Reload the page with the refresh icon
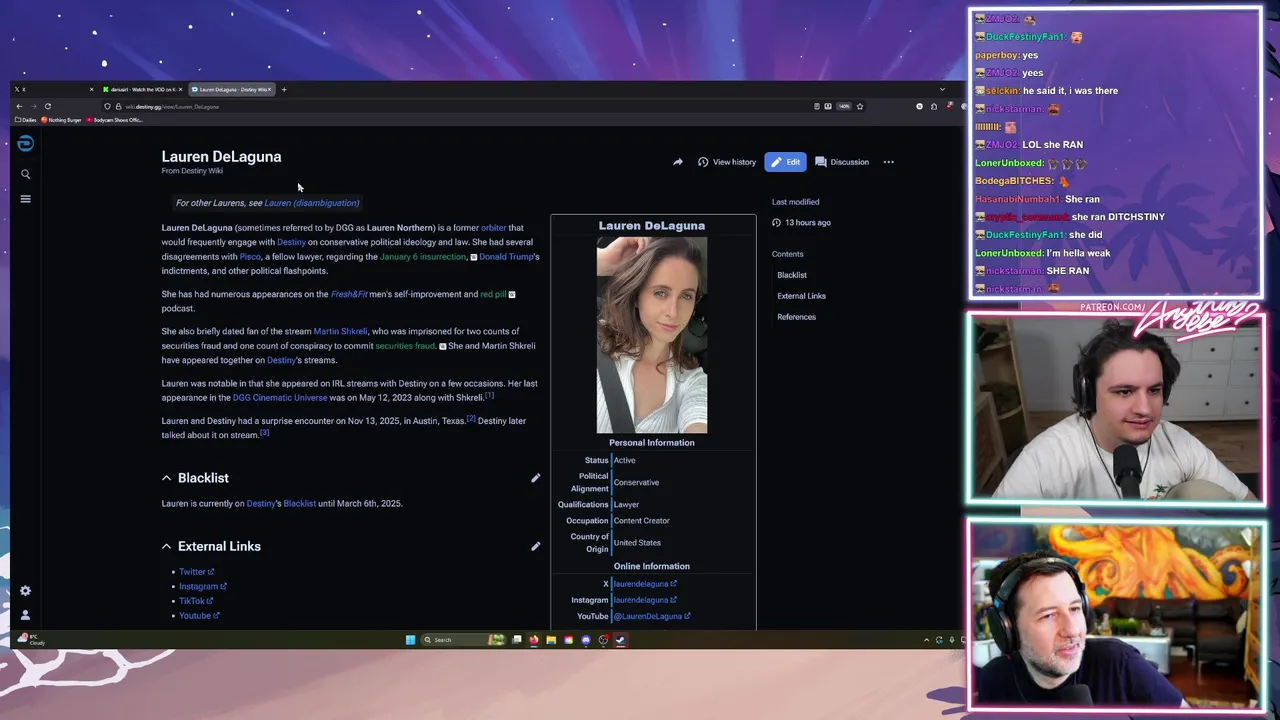The image size is (1280, 720). (48, 106)
